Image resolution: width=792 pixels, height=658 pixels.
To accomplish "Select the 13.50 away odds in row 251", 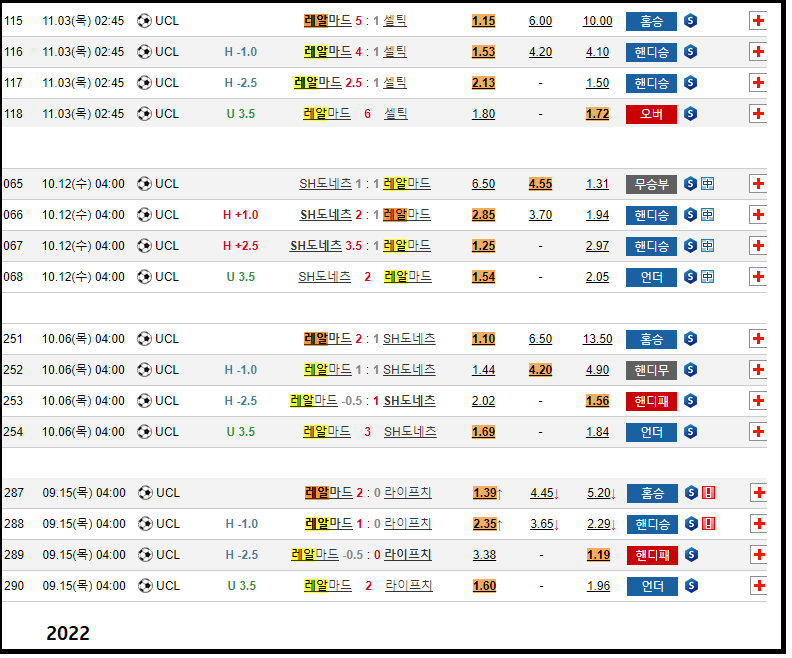I will click(598, 339).
